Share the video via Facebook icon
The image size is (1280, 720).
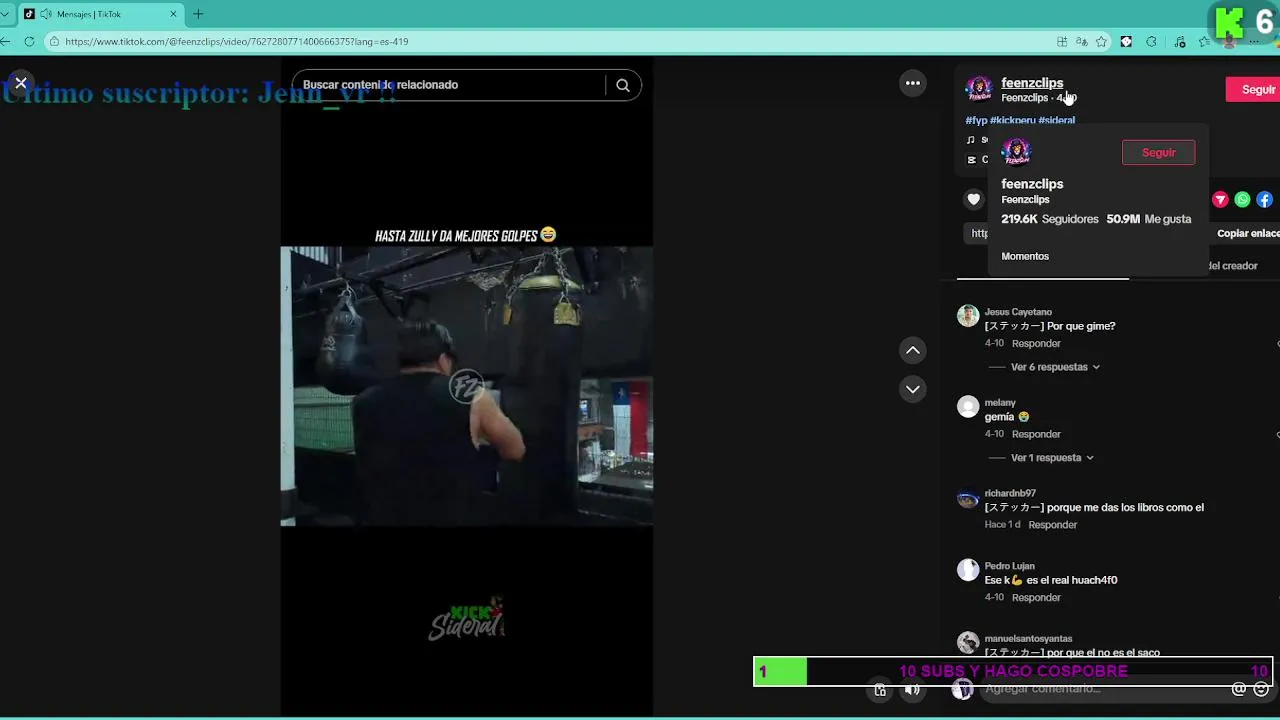coord(1264,200)
